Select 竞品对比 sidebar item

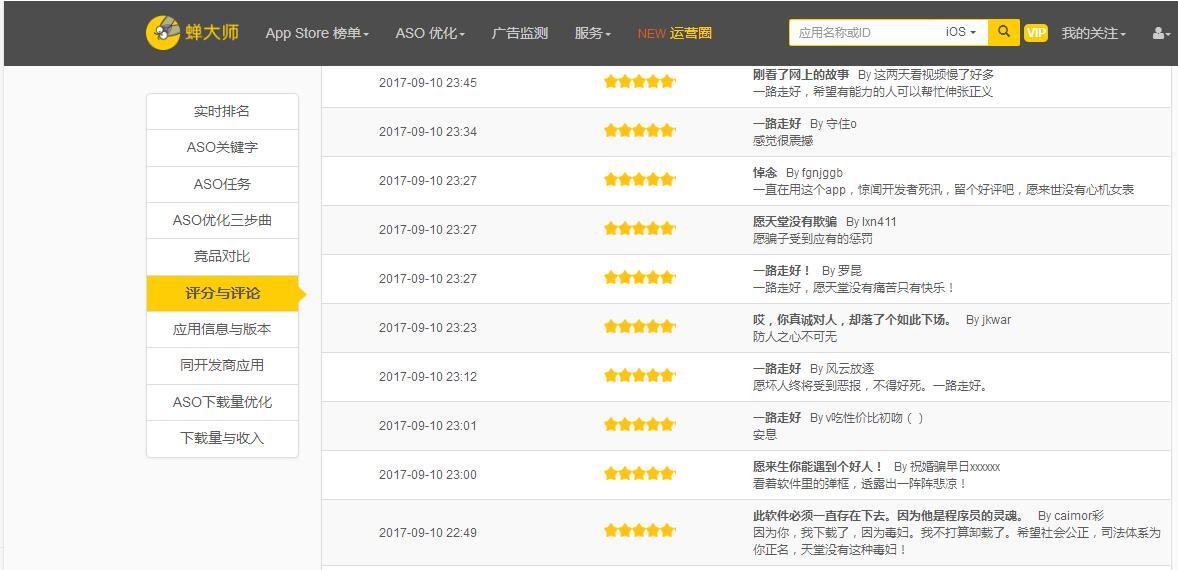pyautogui.click(x=222, y=256)
